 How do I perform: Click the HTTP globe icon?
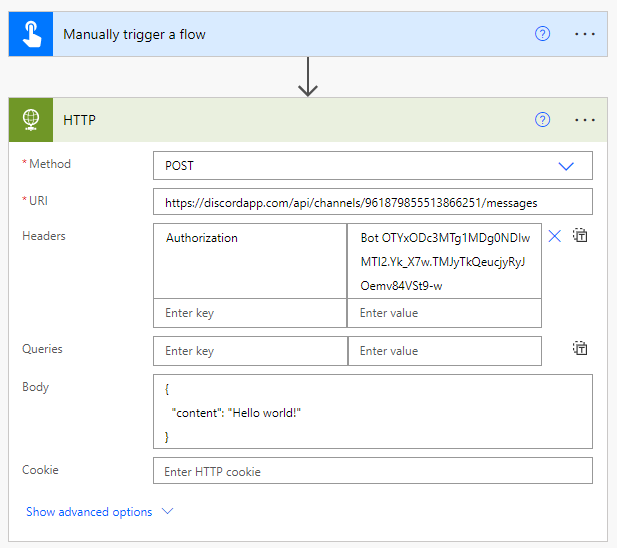point(30,120)
